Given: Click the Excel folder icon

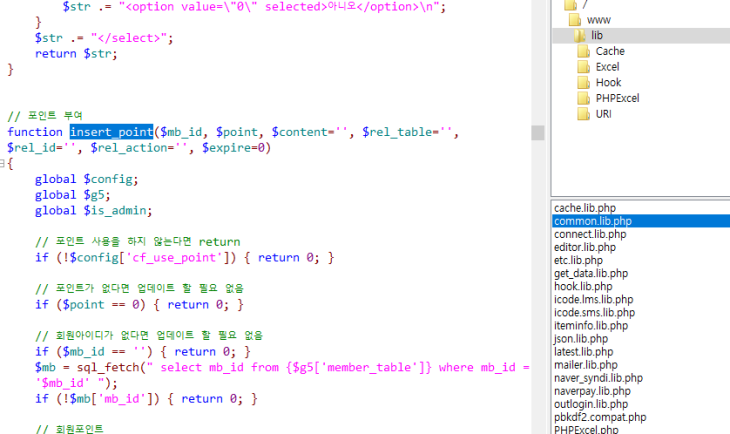Looking at the screenshot, I should 585,67.
